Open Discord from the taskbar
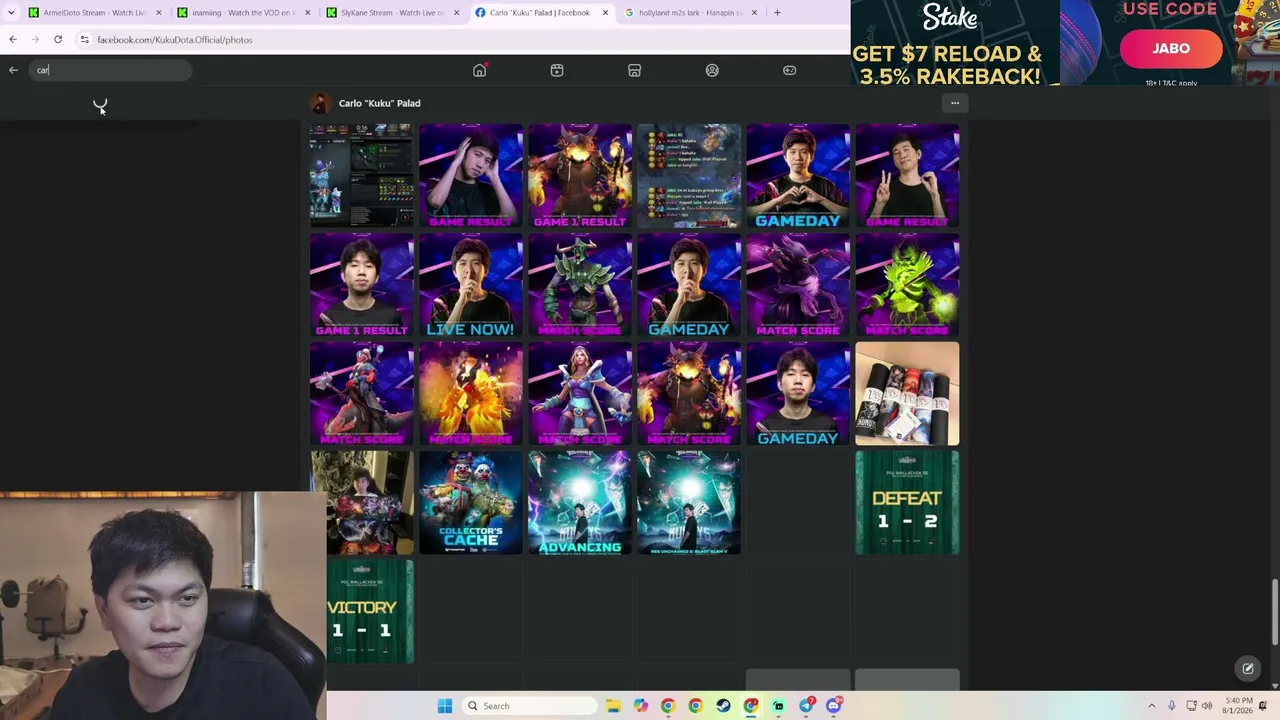 834,706
